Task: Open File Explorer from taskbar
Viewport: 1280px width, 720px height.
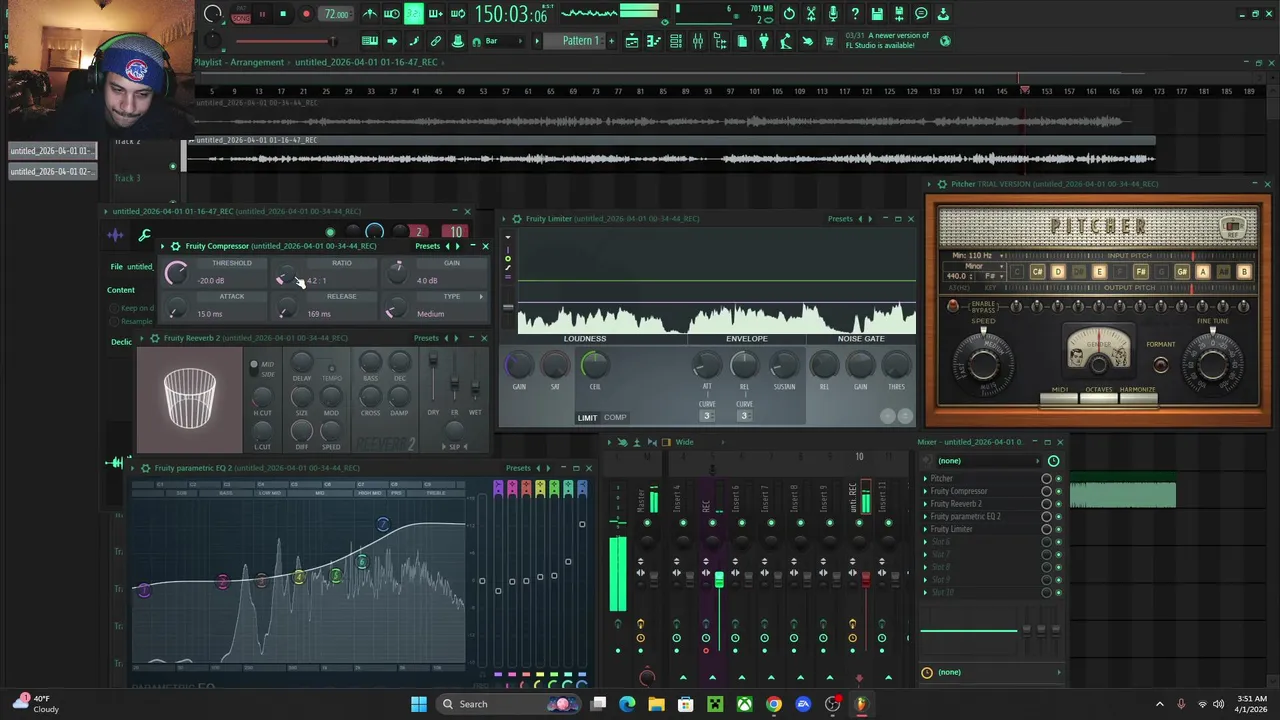Action: click(x=656, y=704)
